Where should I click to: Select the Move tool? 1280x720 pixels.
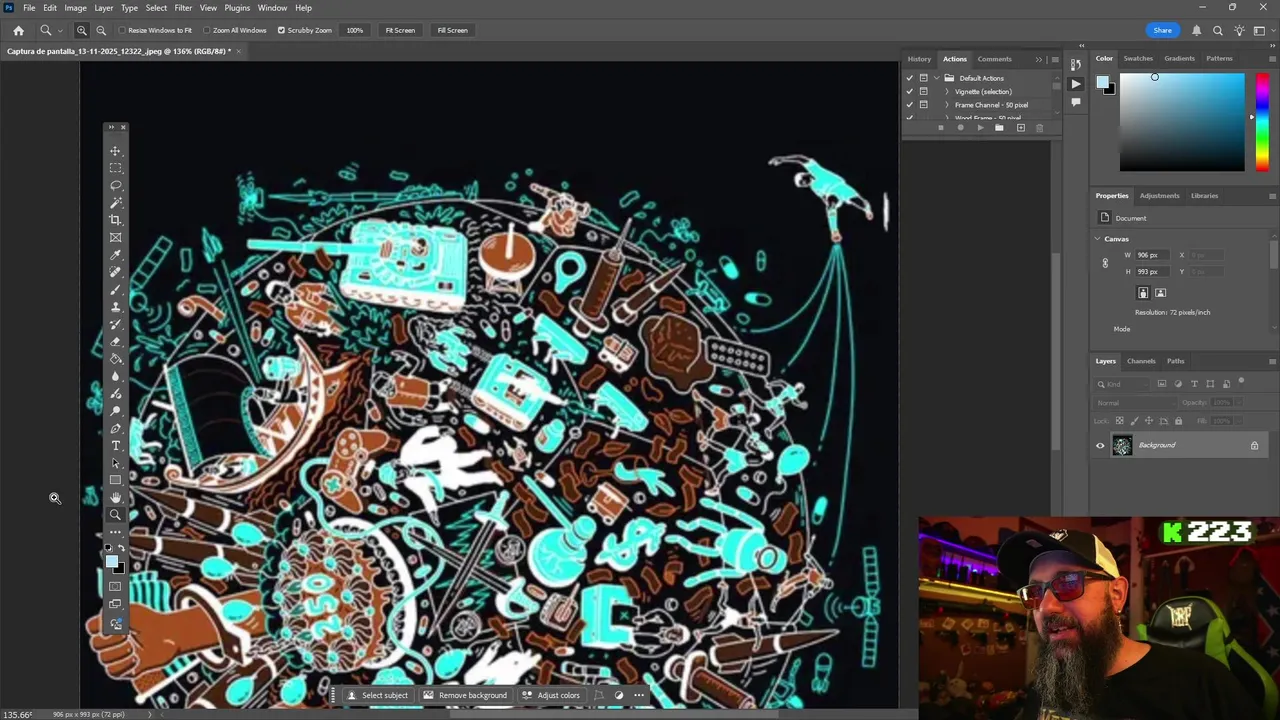[116, 151]
